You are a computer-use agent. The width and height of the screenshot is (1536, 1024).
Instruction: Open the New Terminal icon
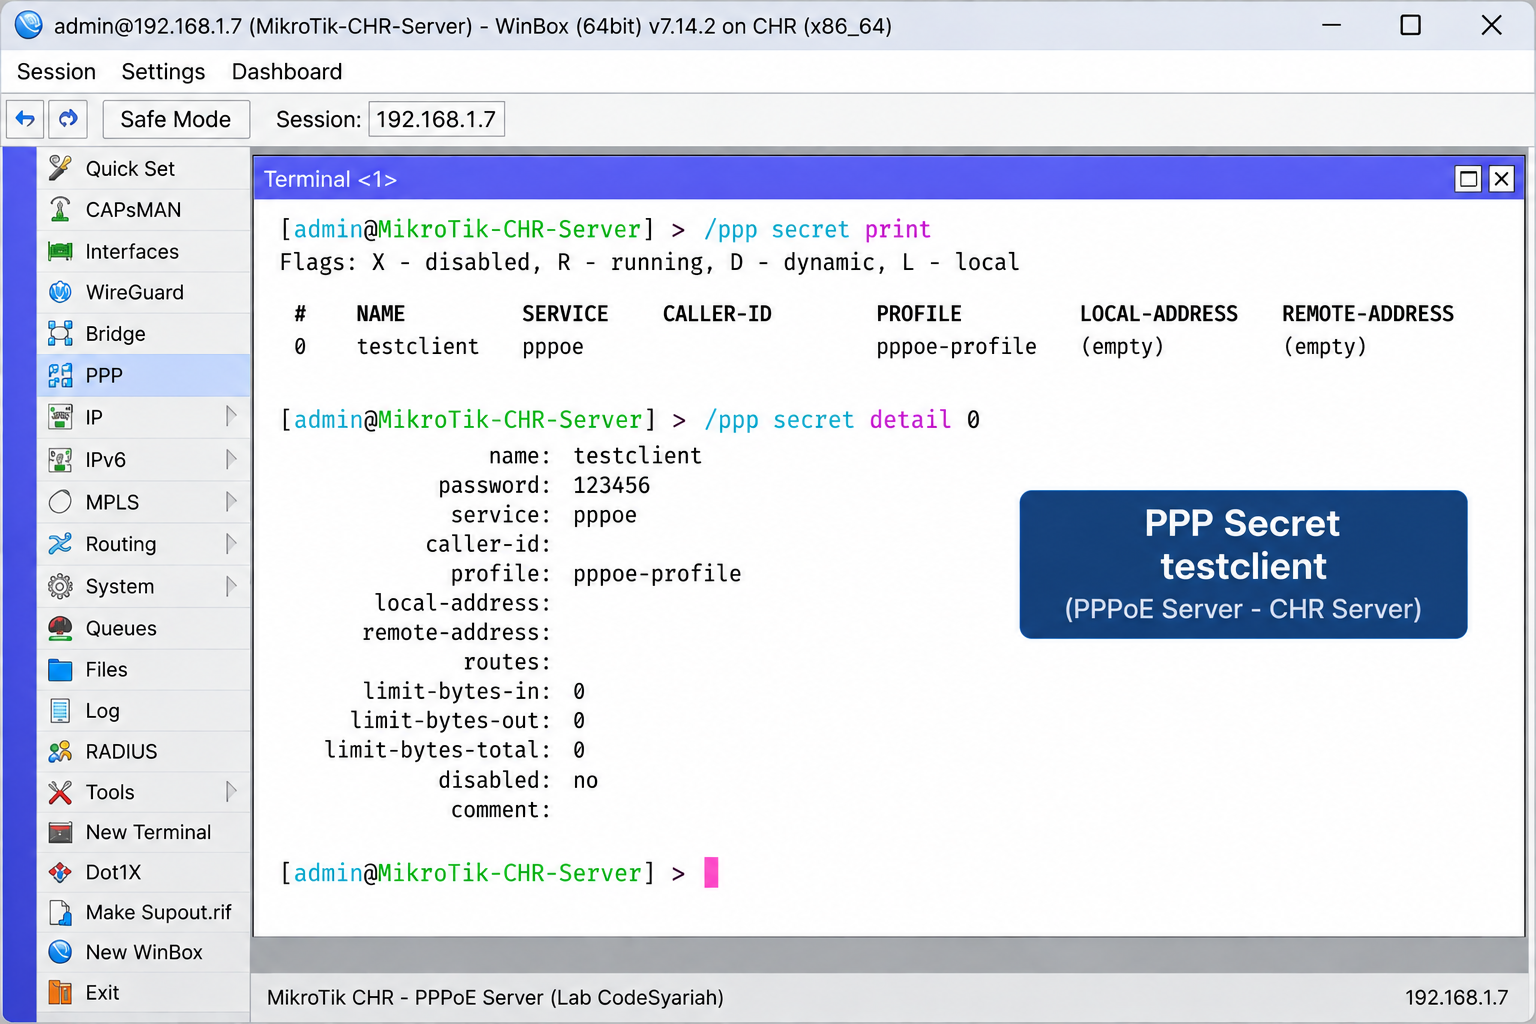[x=60, y=833]
